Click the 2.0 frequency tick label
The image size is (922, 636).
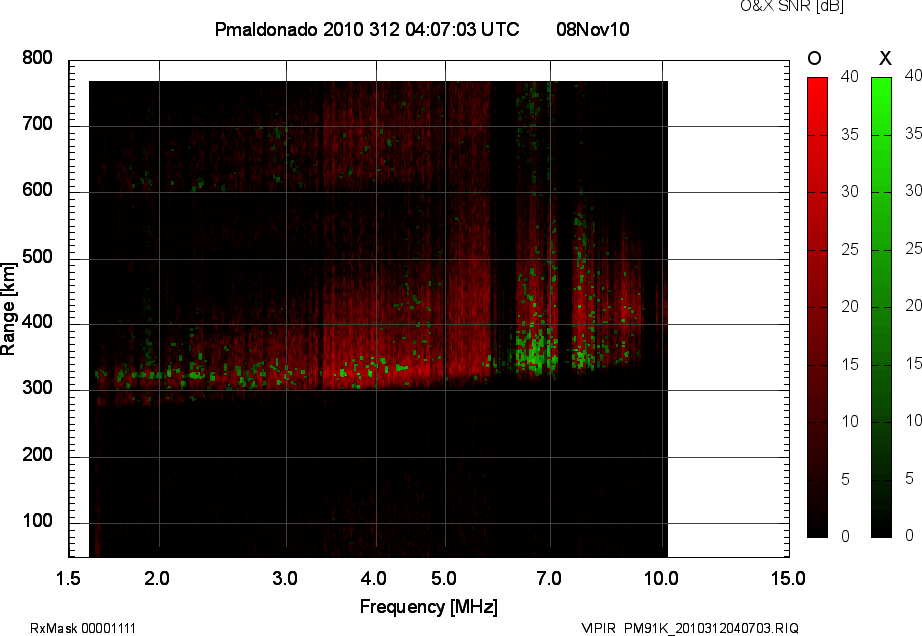[x=157, y=578]
